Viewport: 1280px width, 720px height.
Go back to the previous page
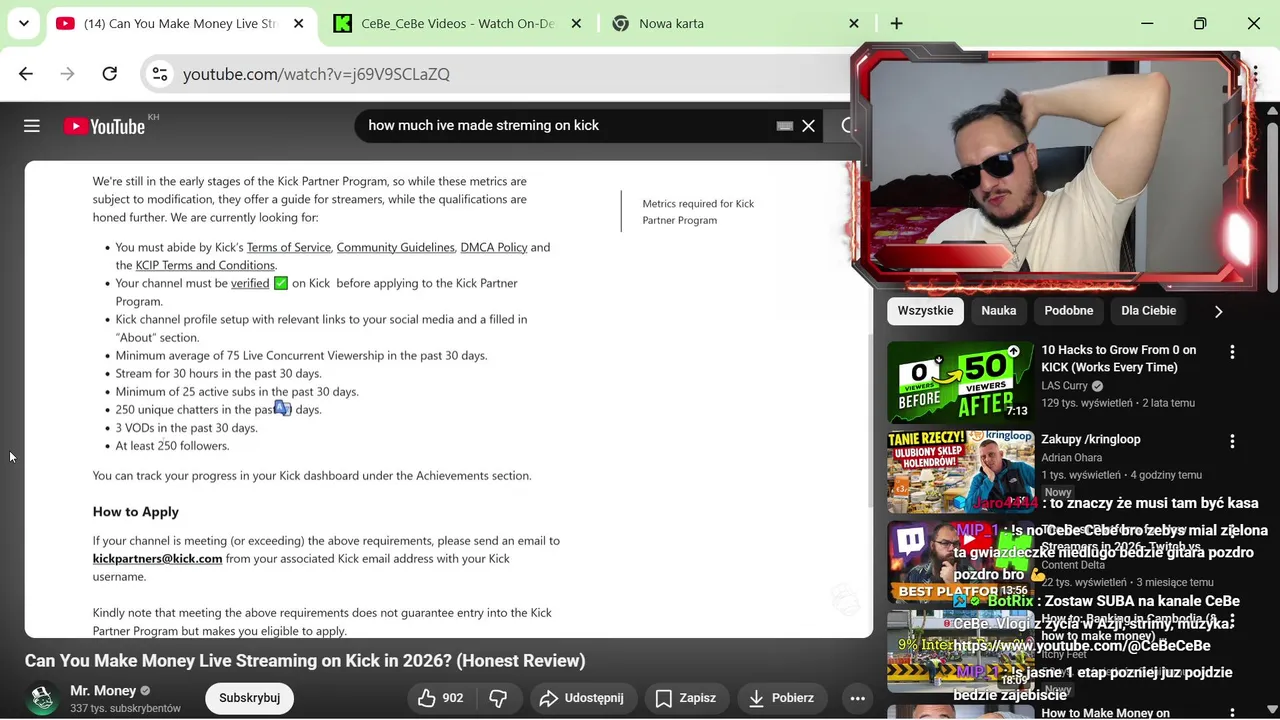[26, 74]
